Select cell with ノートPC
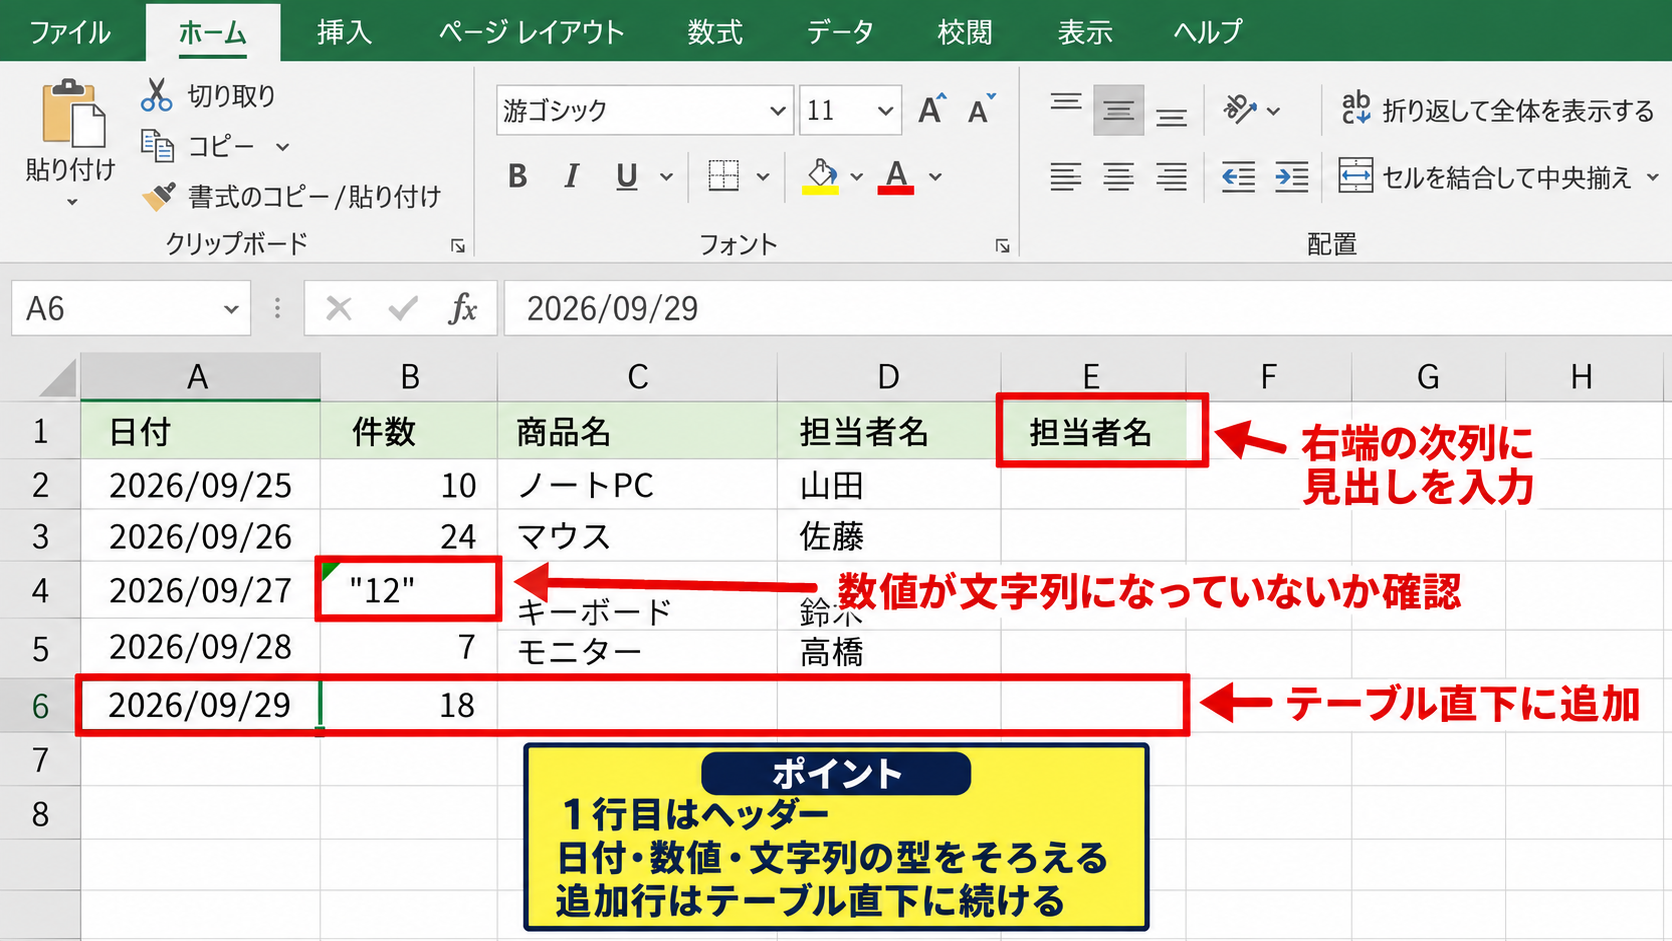1672x941 pixels. tap(637, 485)
